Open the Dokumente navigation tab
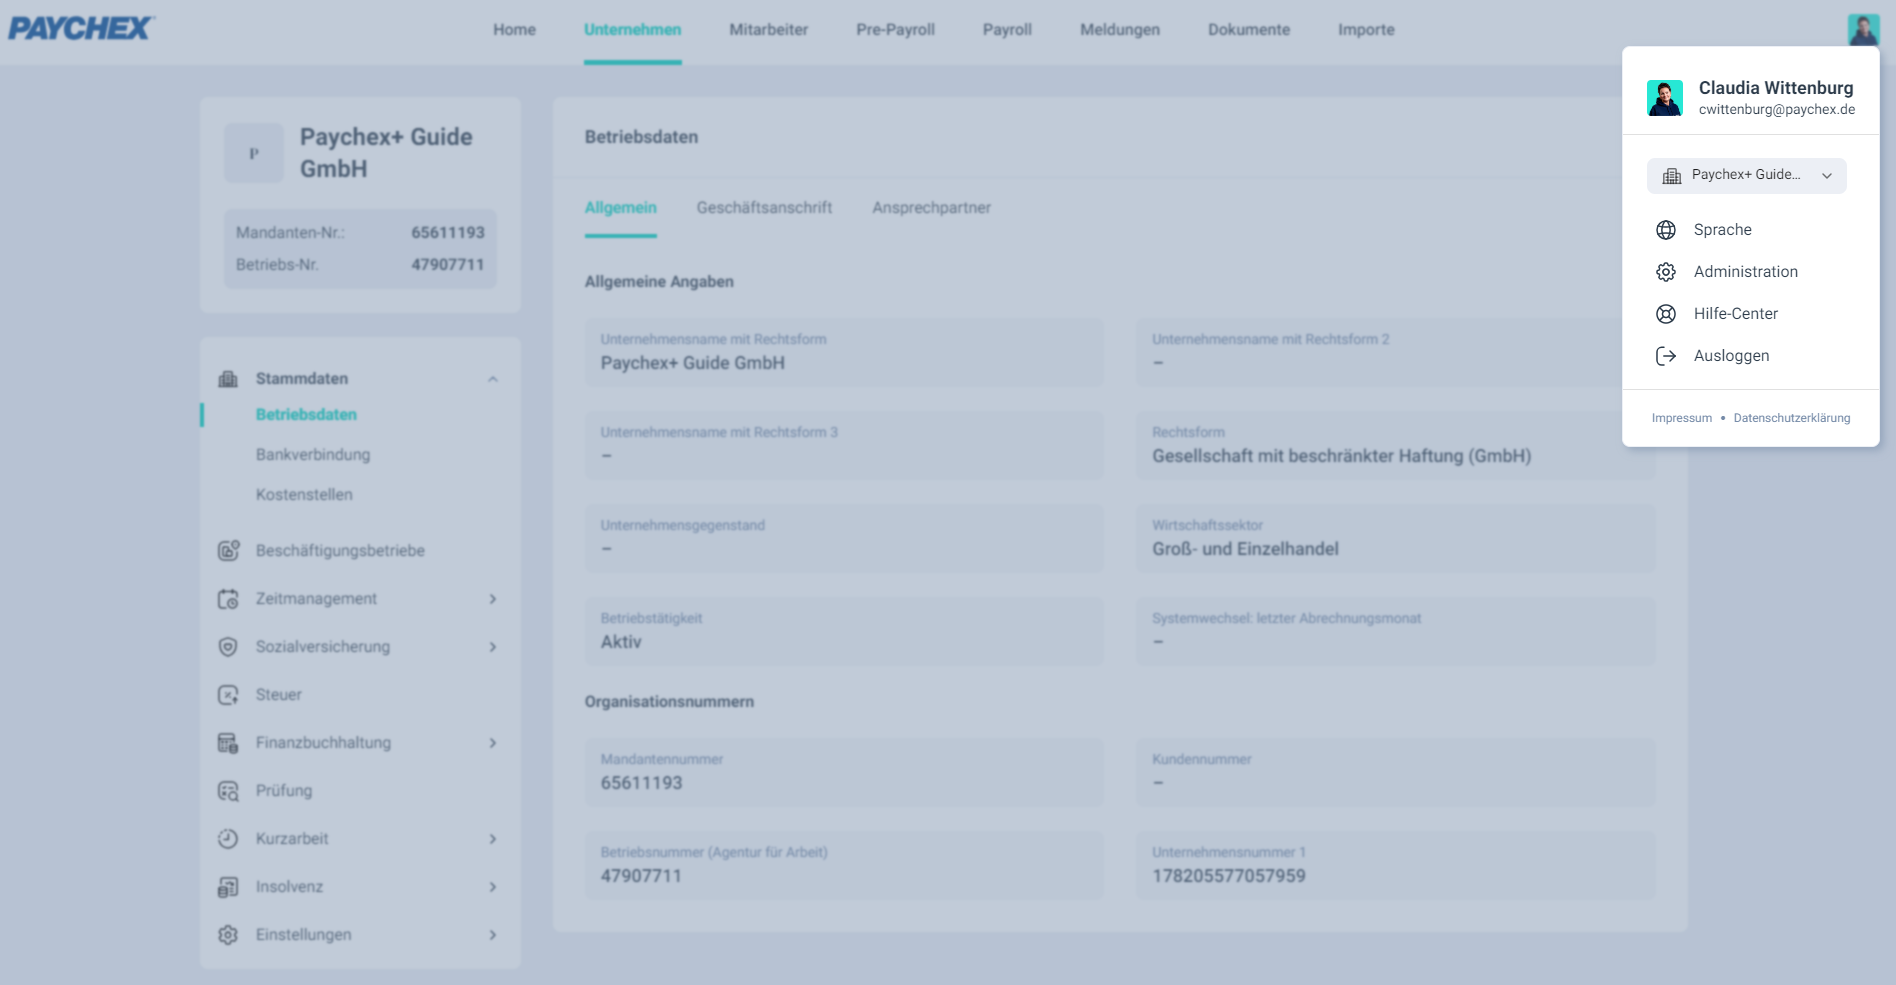 coord(1249,30)
